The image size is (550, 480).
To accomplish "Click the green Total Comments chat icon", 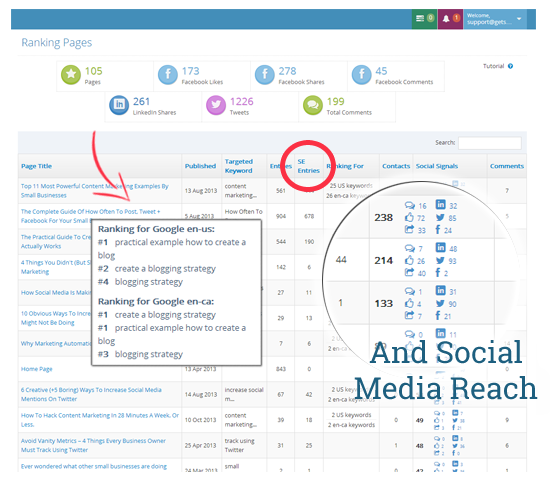I will (x=313, y=105).
